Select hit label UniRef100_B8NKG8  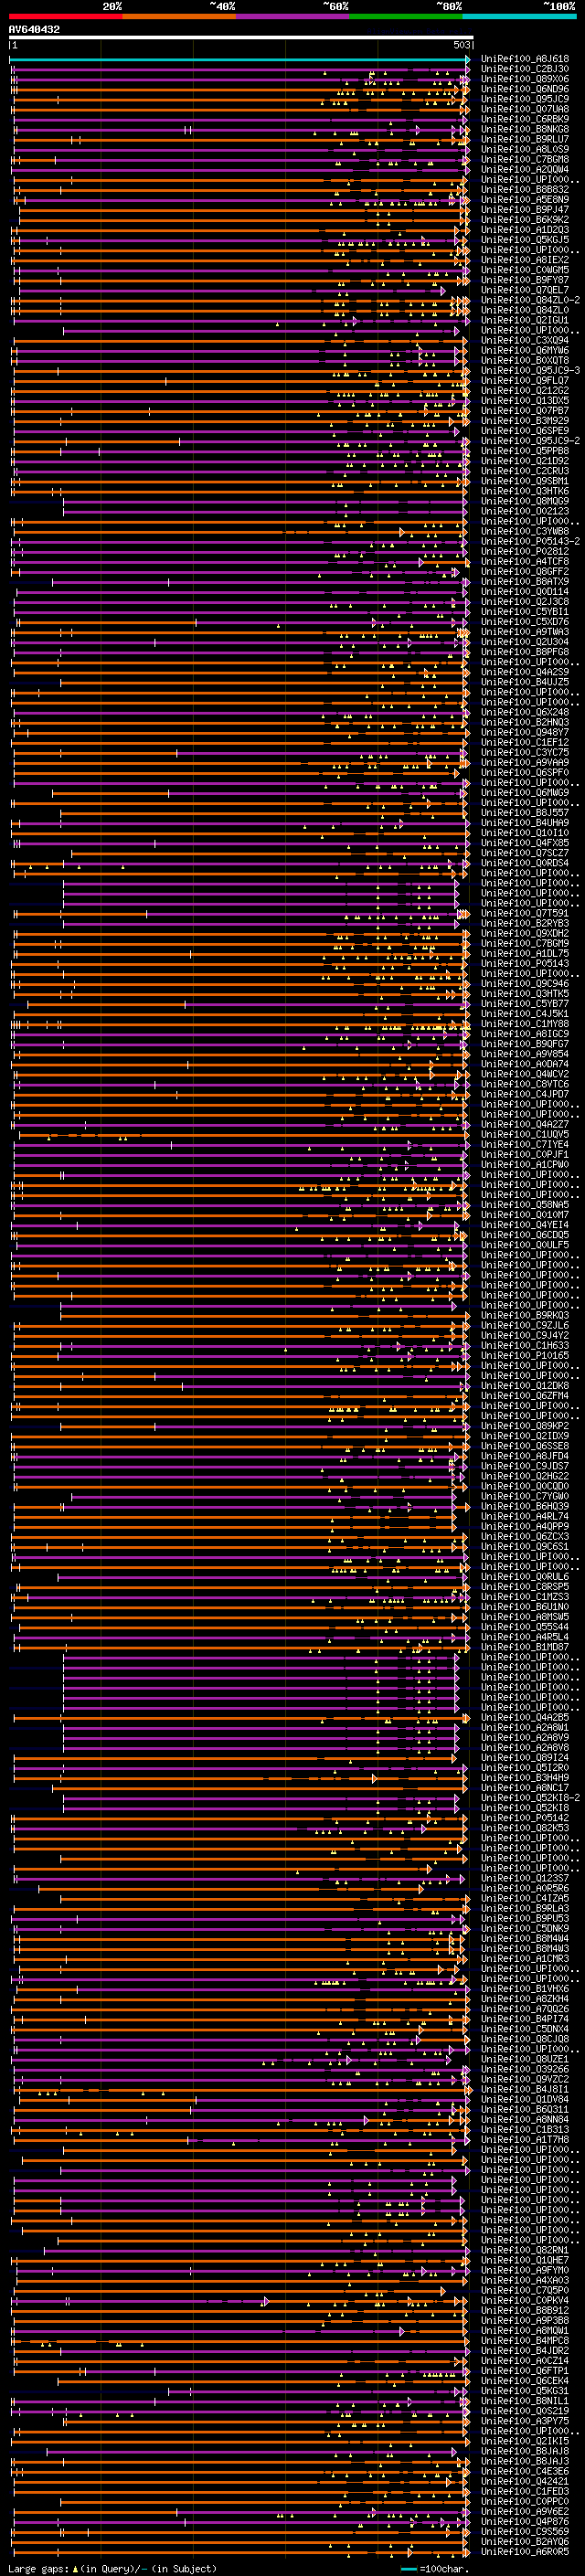point(525,129)
